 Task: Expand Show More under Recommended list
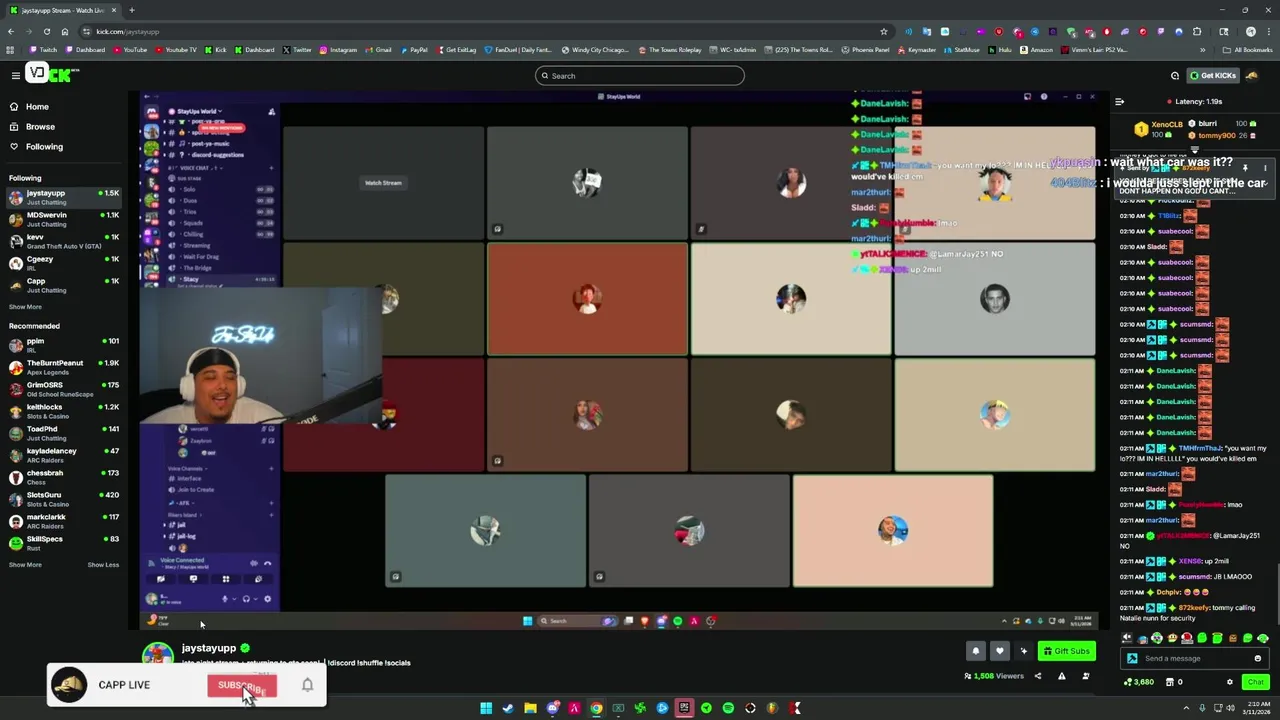pos(25,565)
